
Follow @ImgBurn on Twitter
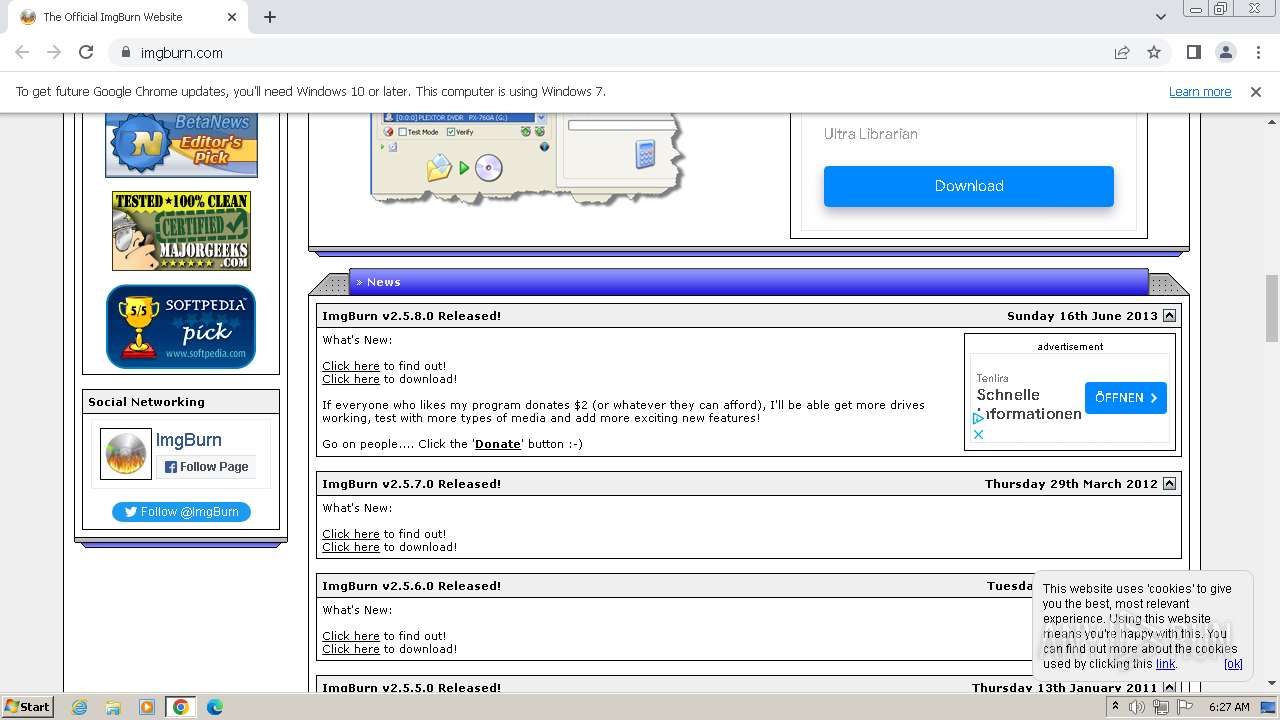coord(181,512)
